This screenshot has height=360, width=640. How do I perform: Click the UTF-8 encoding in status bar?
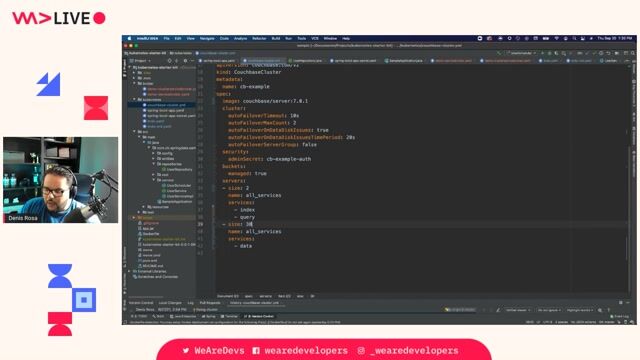pyautogui.click(x=547, y=322)
